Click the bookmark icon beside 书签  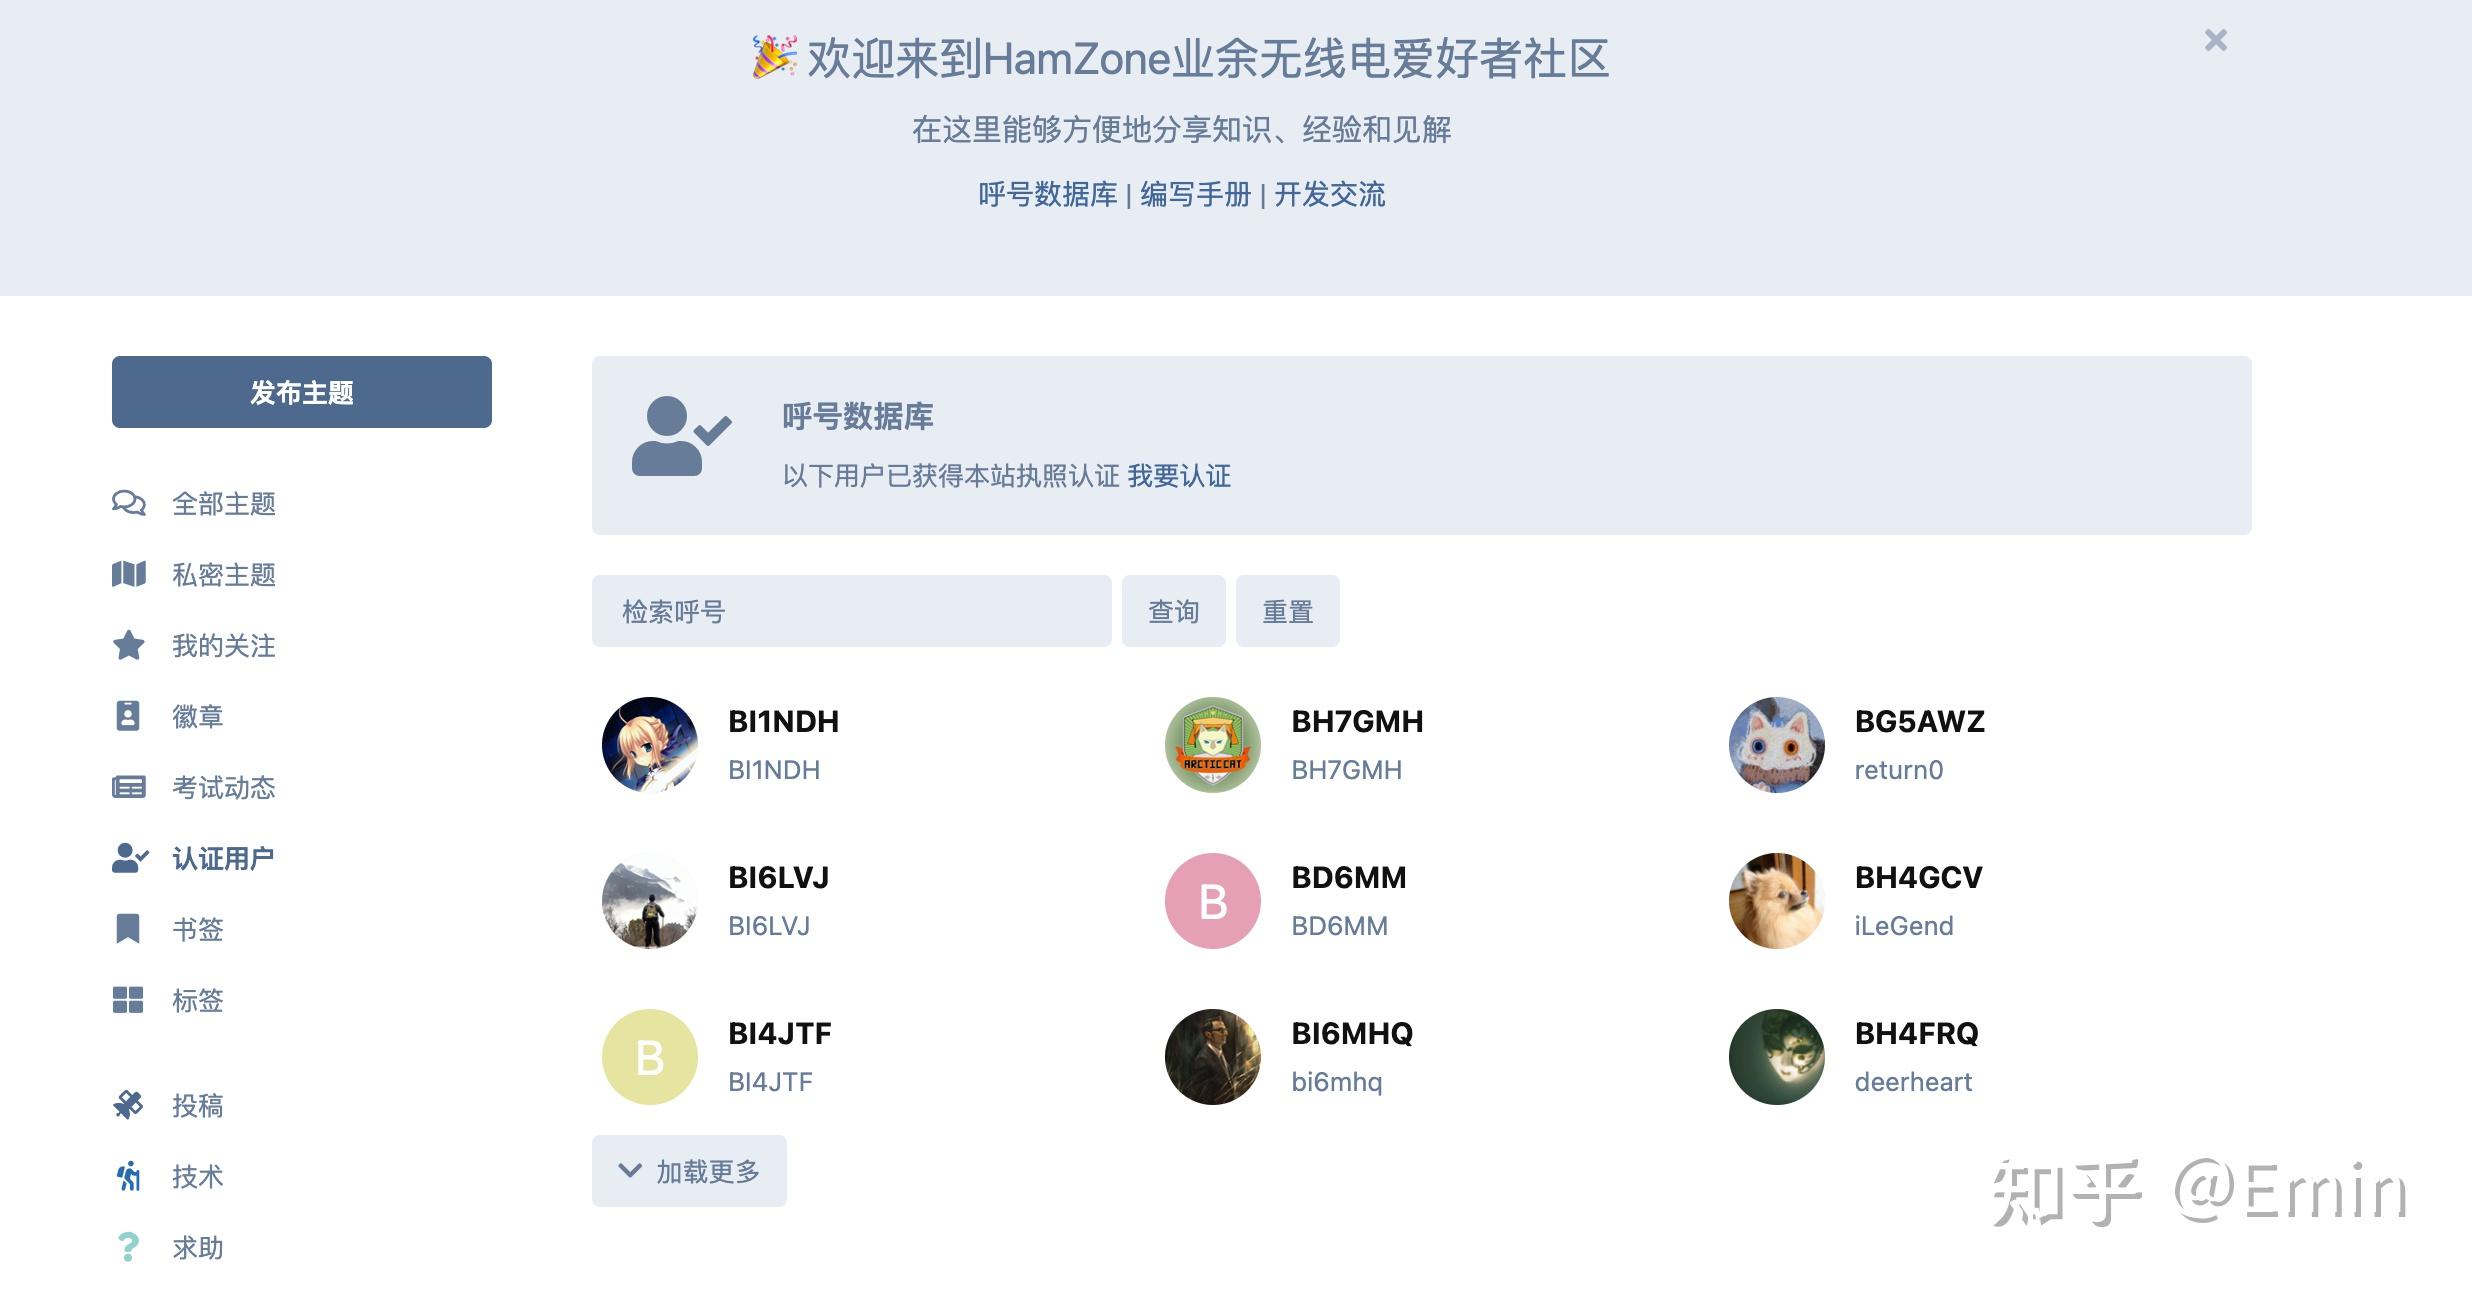[128, 929]
